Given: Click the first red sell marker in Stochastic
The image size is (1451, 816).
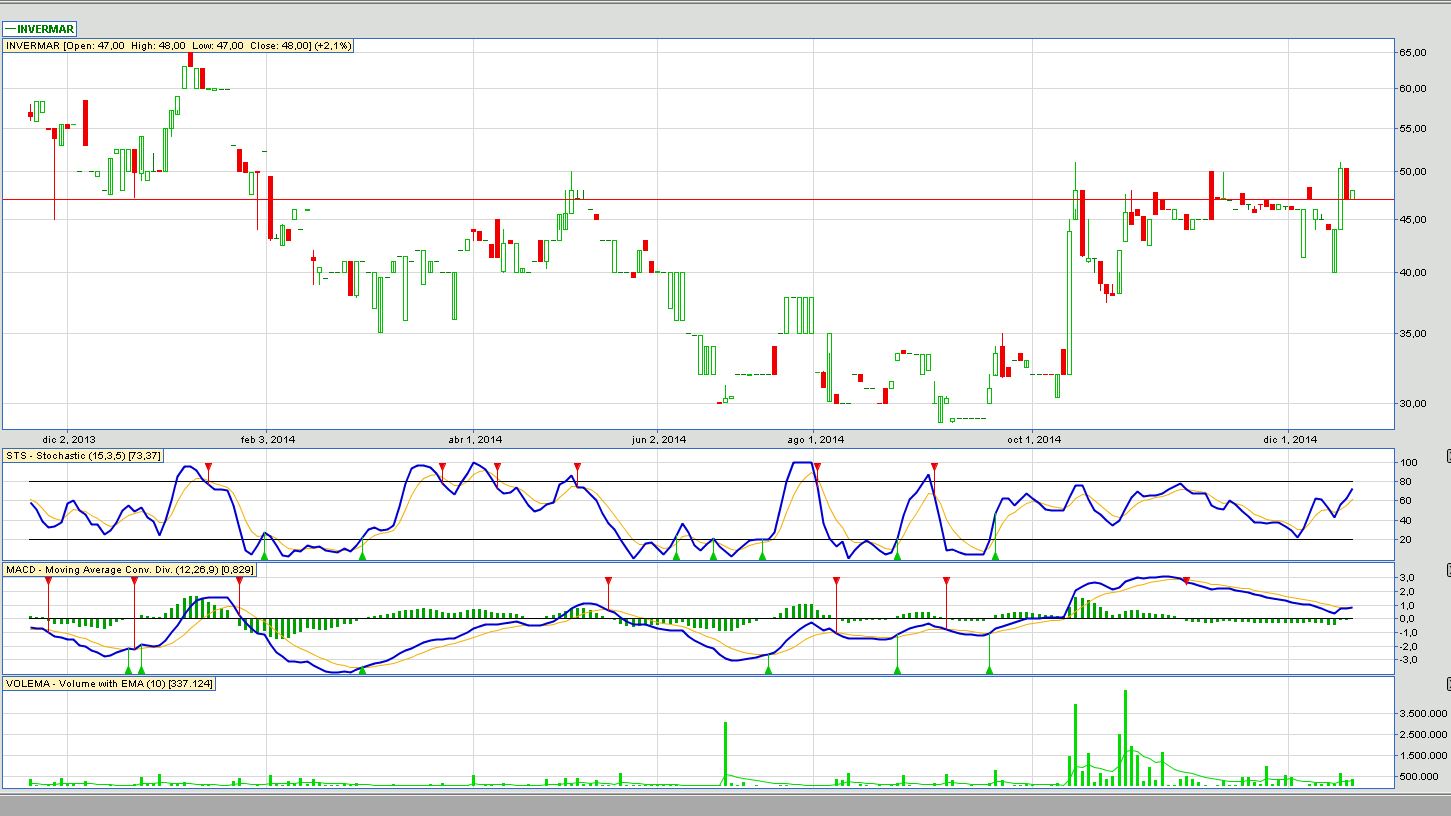Looking at the screenshot, I should click(x=208, y=467).
